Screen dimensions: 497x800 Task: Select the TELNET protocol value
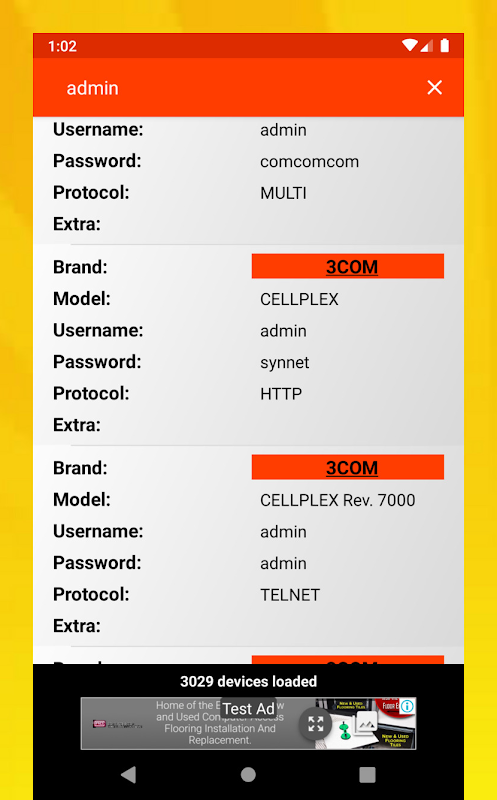coord(290,595)
